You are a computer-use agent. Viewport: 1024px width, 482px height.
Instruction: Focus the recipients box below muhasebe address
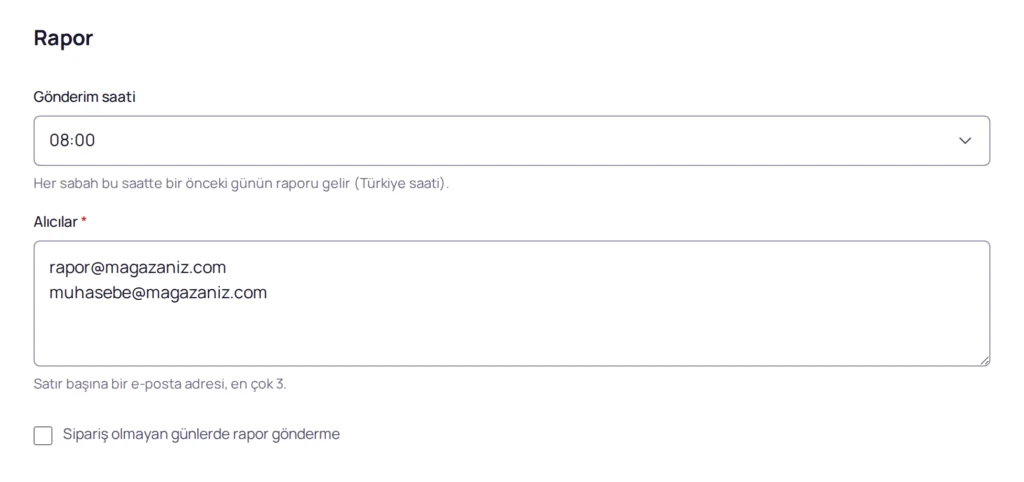(511, 333)
